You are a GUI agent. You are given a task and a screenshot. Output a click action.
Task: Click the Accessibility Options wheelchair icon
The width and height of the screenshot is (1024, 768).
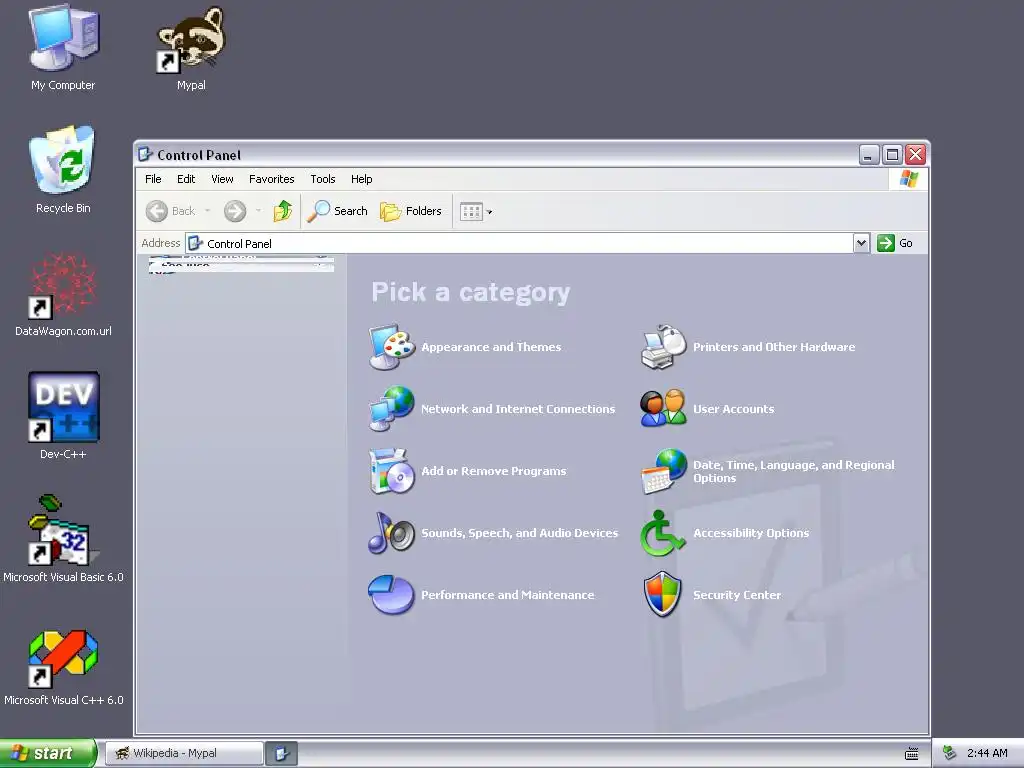pos(663,533)
